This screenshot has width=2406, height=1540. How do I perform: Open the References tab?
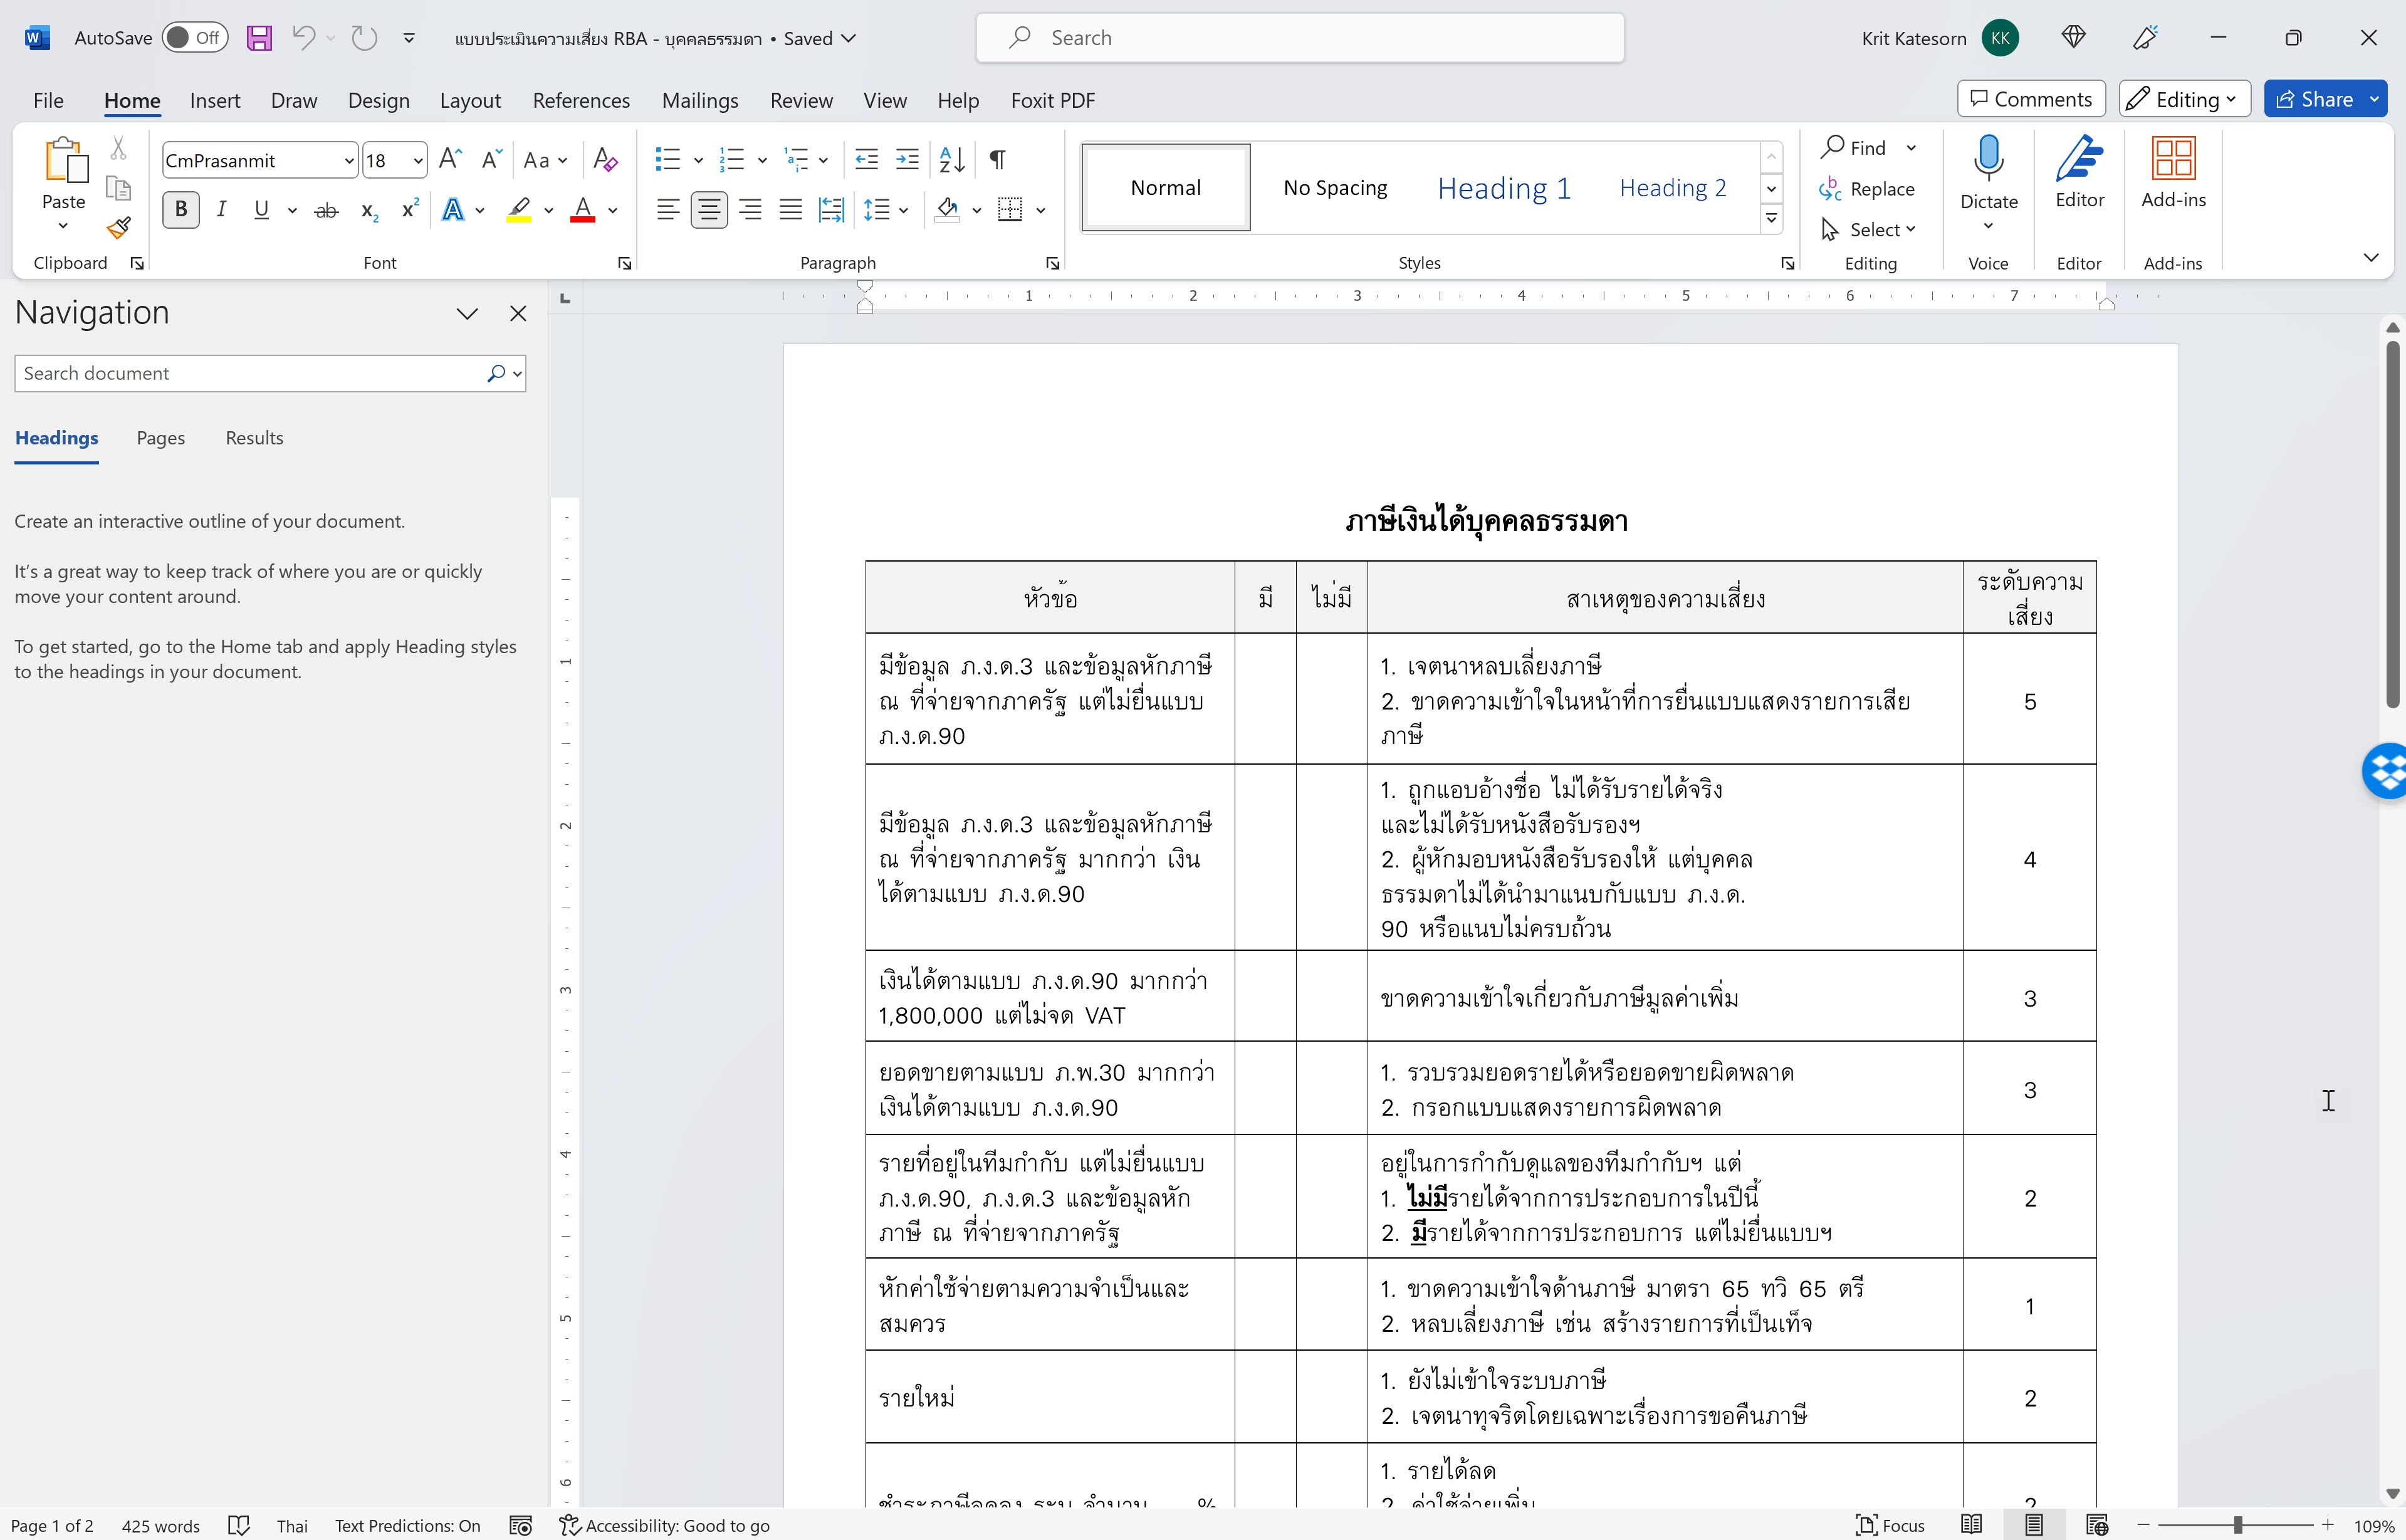pos(581,100)
